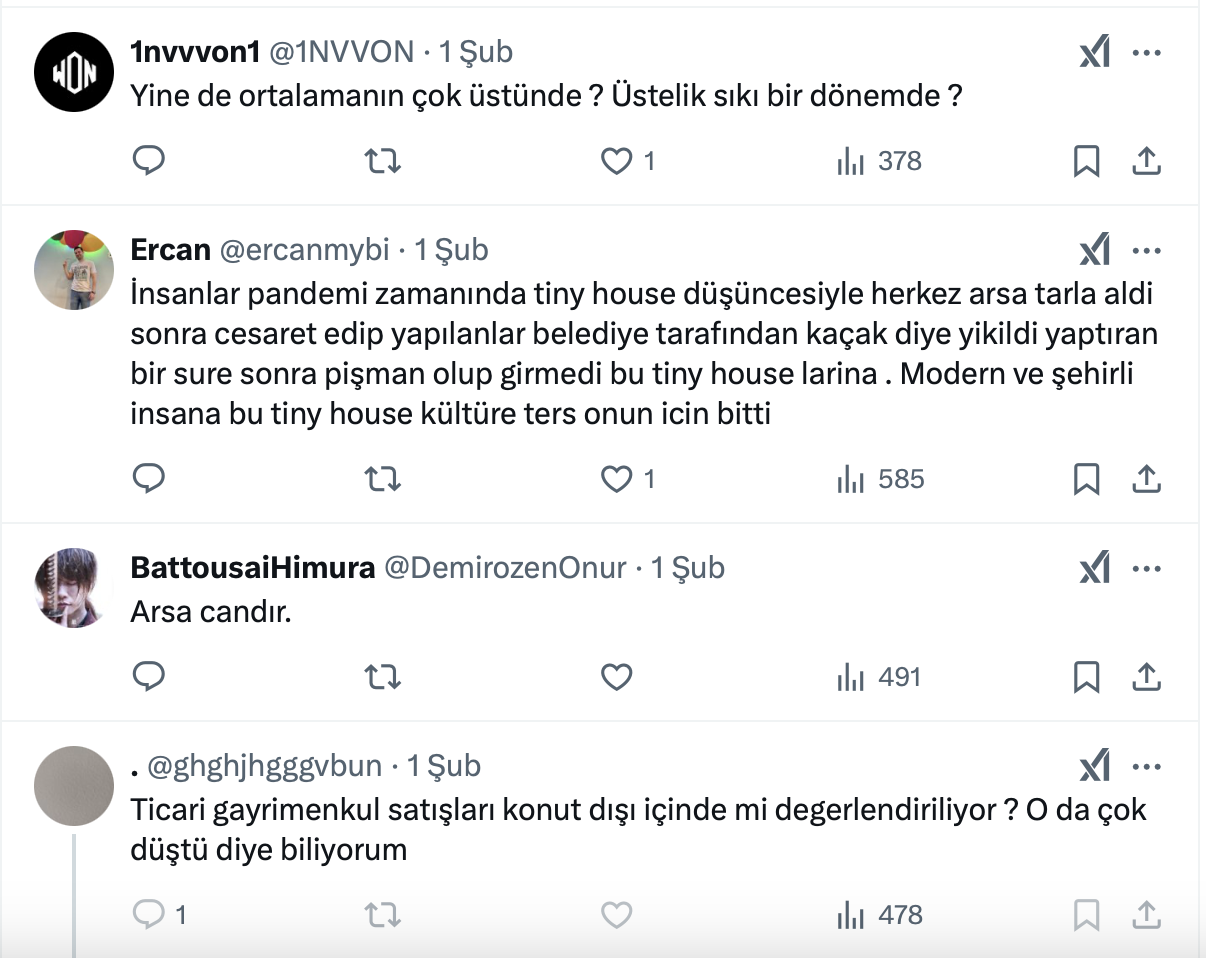Reply to 1nvvvon1's tweet
Viewport: 1206px width, 958px height.
[x=149, y=161]
